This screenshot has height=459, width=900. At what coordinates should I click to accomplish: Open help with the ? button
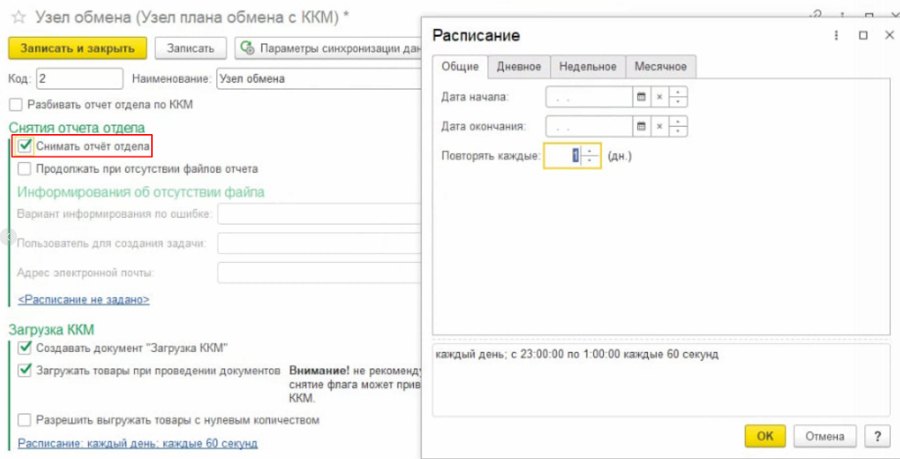(877, 436)
